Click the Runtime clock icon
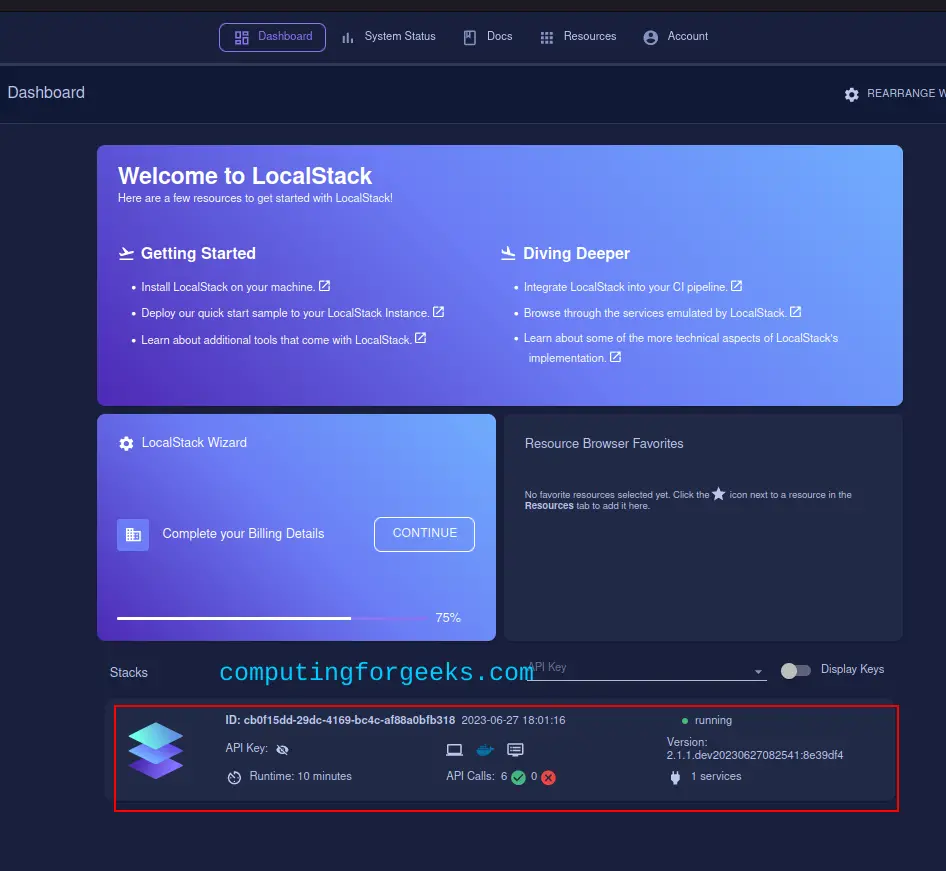The height and width of the screenshot is (871, 946). click(x=234, y=778)
